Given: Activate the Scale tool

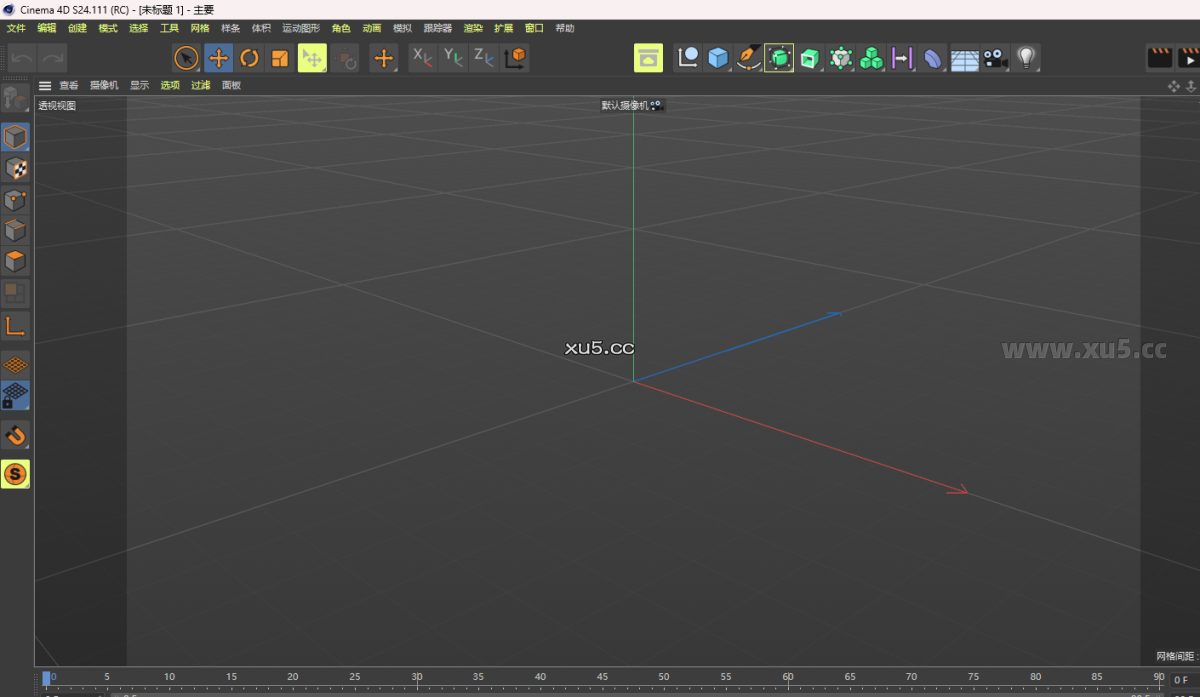Looking at the screenshot, I should (x=280, y=58).
